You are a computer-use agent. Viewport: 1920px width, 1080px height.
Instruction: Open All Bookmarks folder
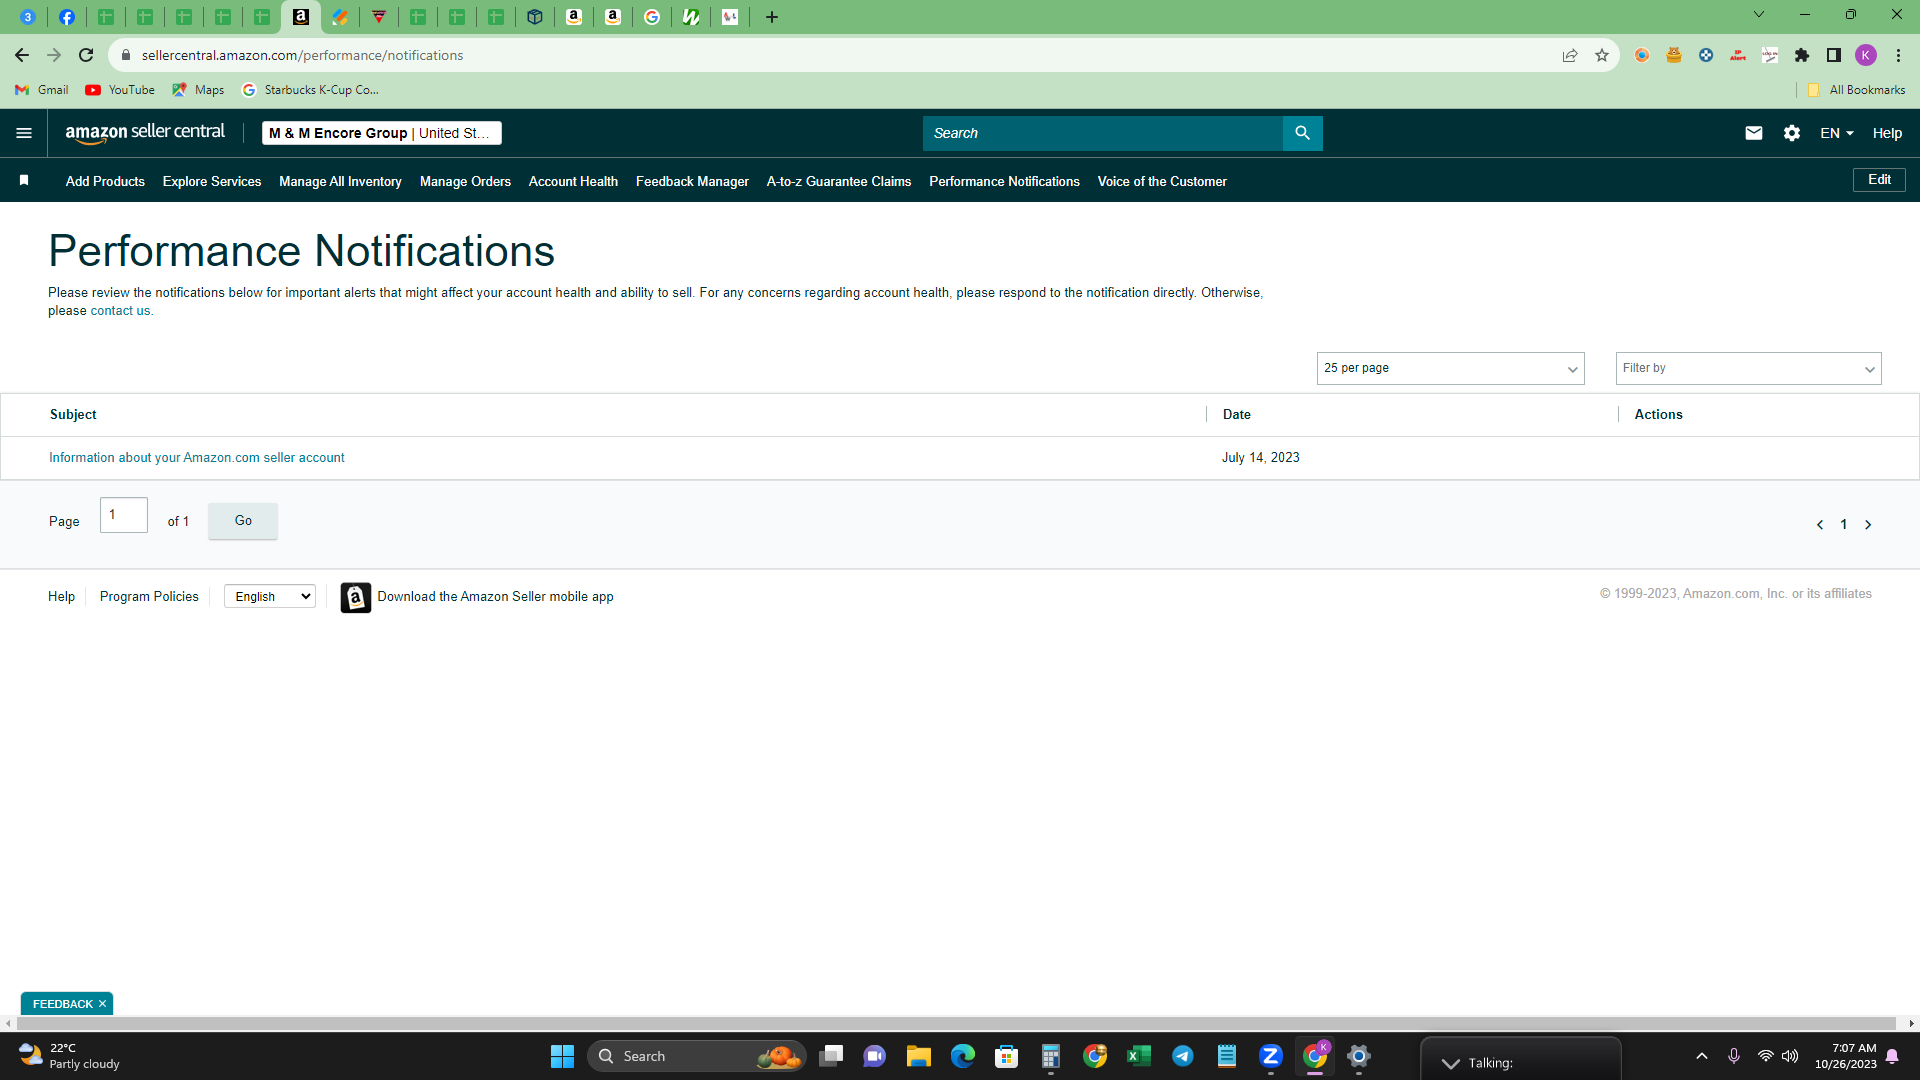click(1856, 90)
